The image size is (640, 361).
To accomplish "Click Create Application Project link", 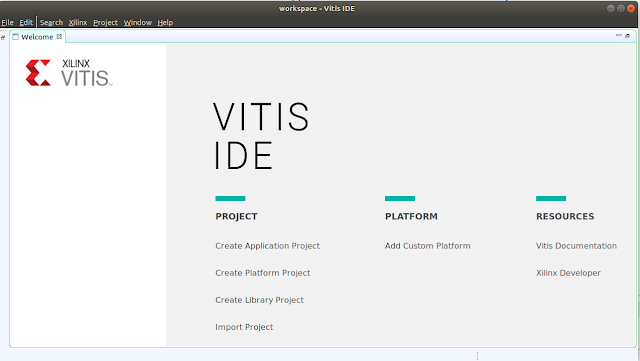I will [x=267, y=246].
